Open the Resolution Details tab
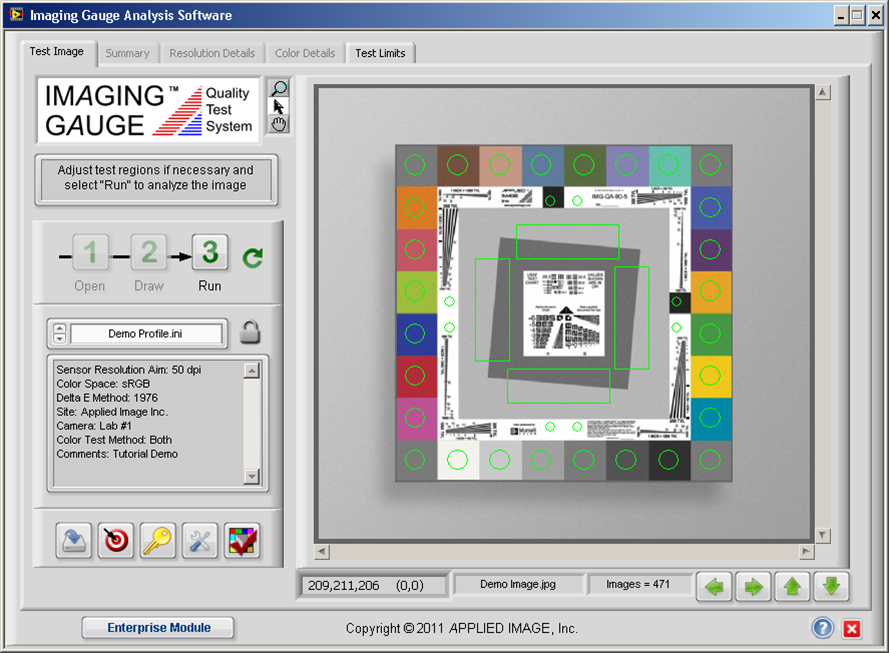The height and width of the screenshot is (653, 889). pyautogui.click(x=212, y=53)
